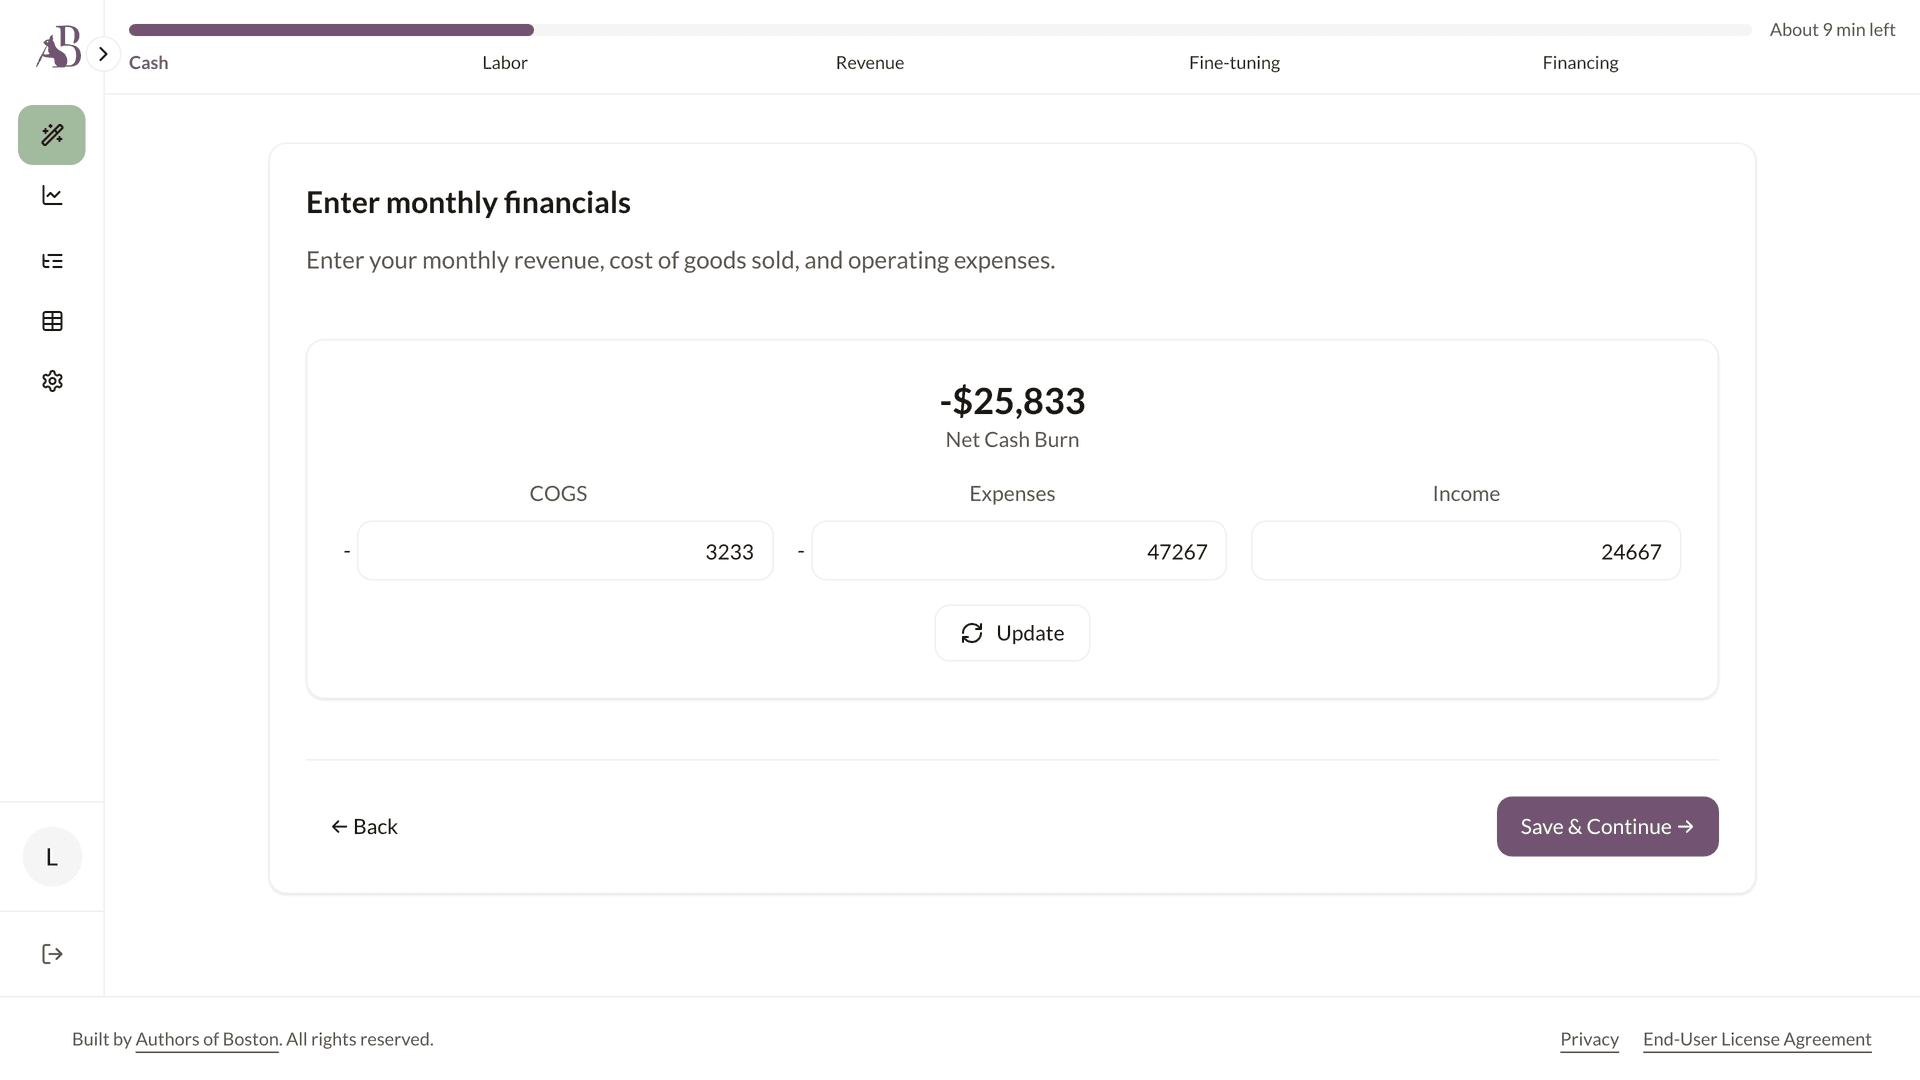Open End-User License Agreement link
The height and width of the screenshot is (1080, 1920).
[1757, 1039]
